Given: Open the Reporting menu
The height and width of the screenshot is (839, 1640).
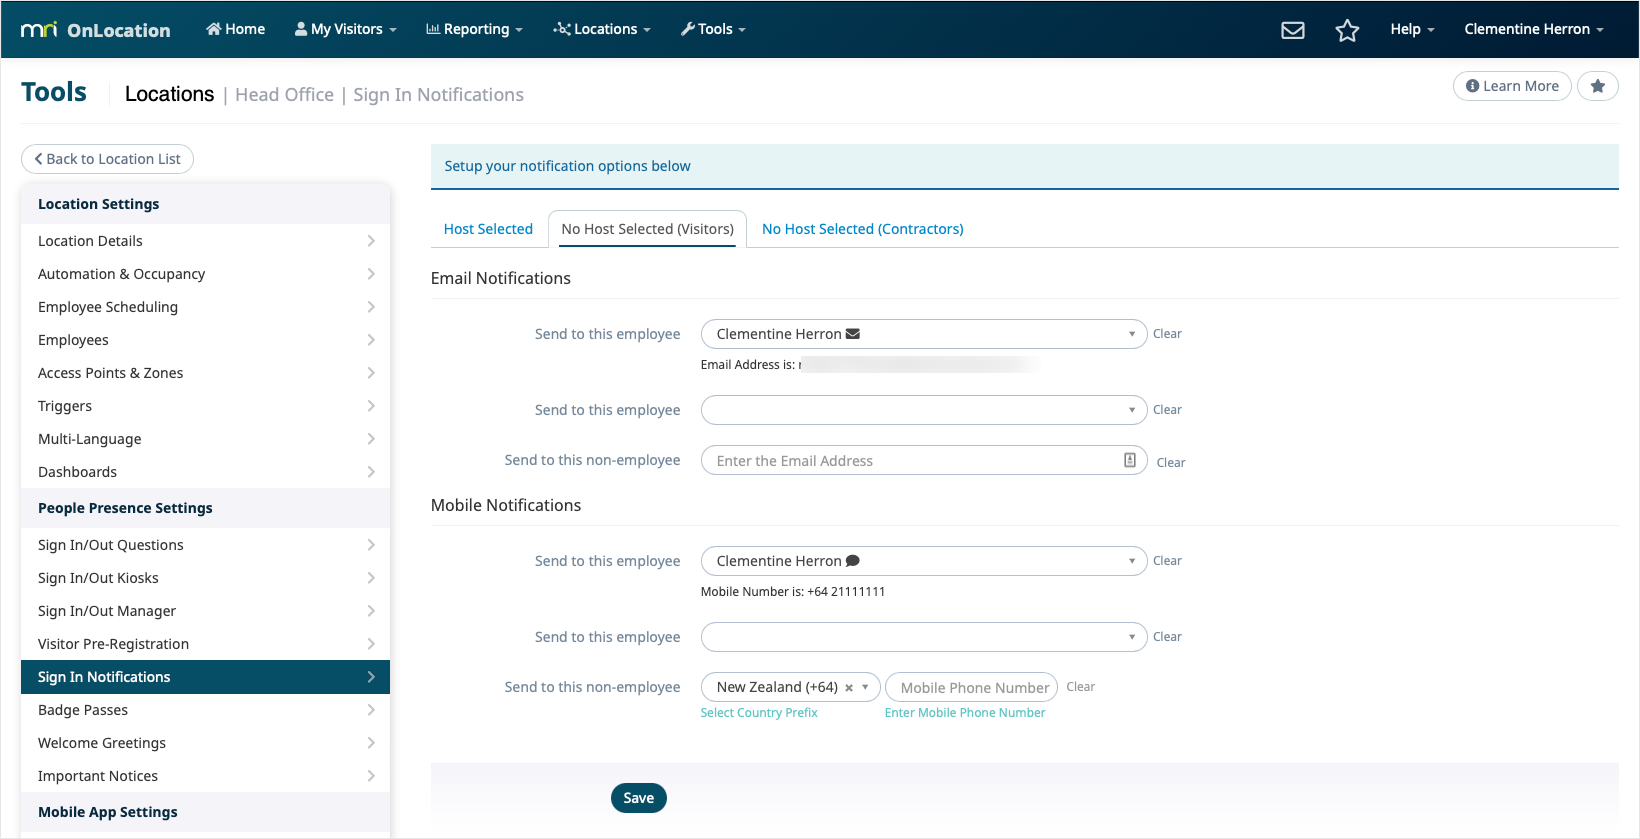Looking at the screenshot, I should (474, 29).
